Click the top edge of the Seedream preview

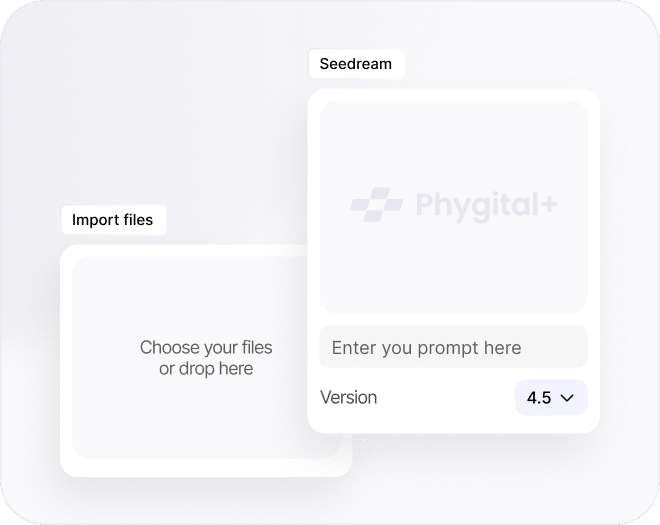(453, 104)
